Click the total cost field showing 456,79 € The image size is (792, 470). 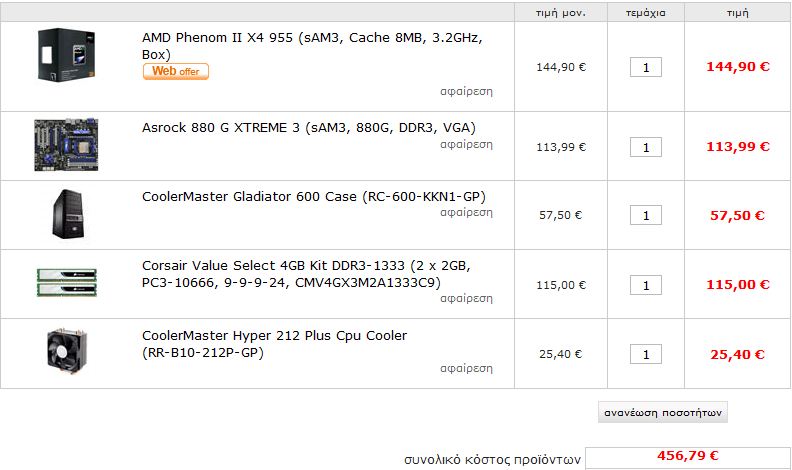pyautogui.click(x=687, y=457)
